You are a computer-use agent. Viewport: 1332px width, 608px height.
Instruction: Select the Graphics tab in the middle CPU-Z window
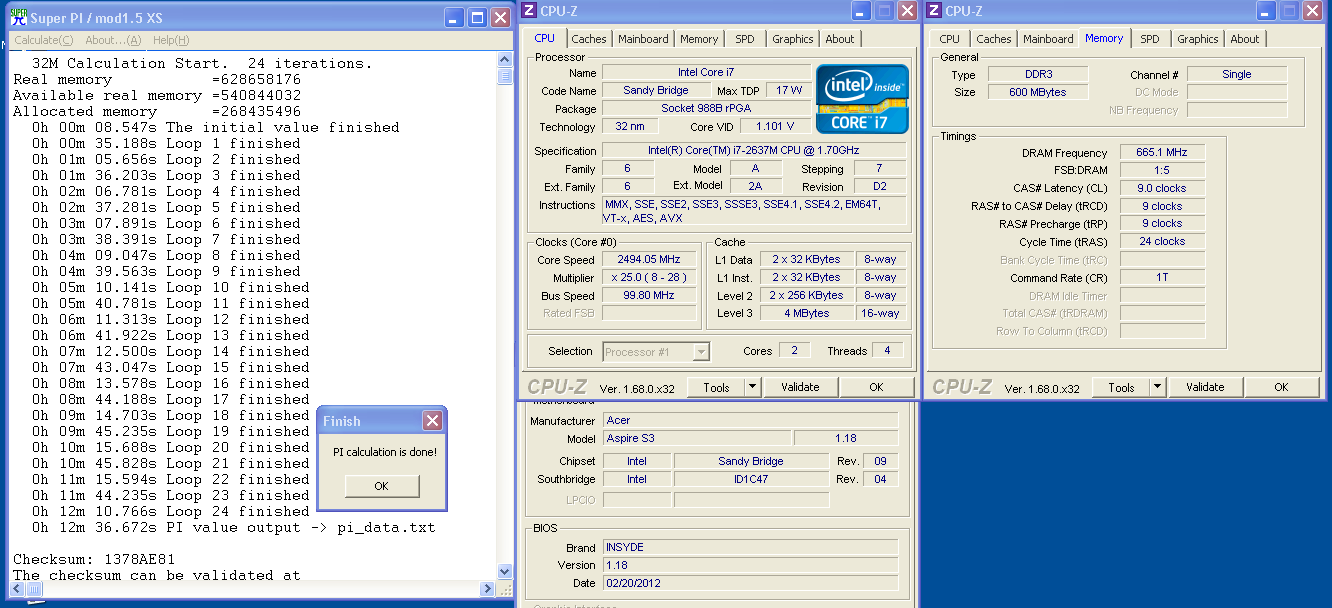(x=793, y=39)
